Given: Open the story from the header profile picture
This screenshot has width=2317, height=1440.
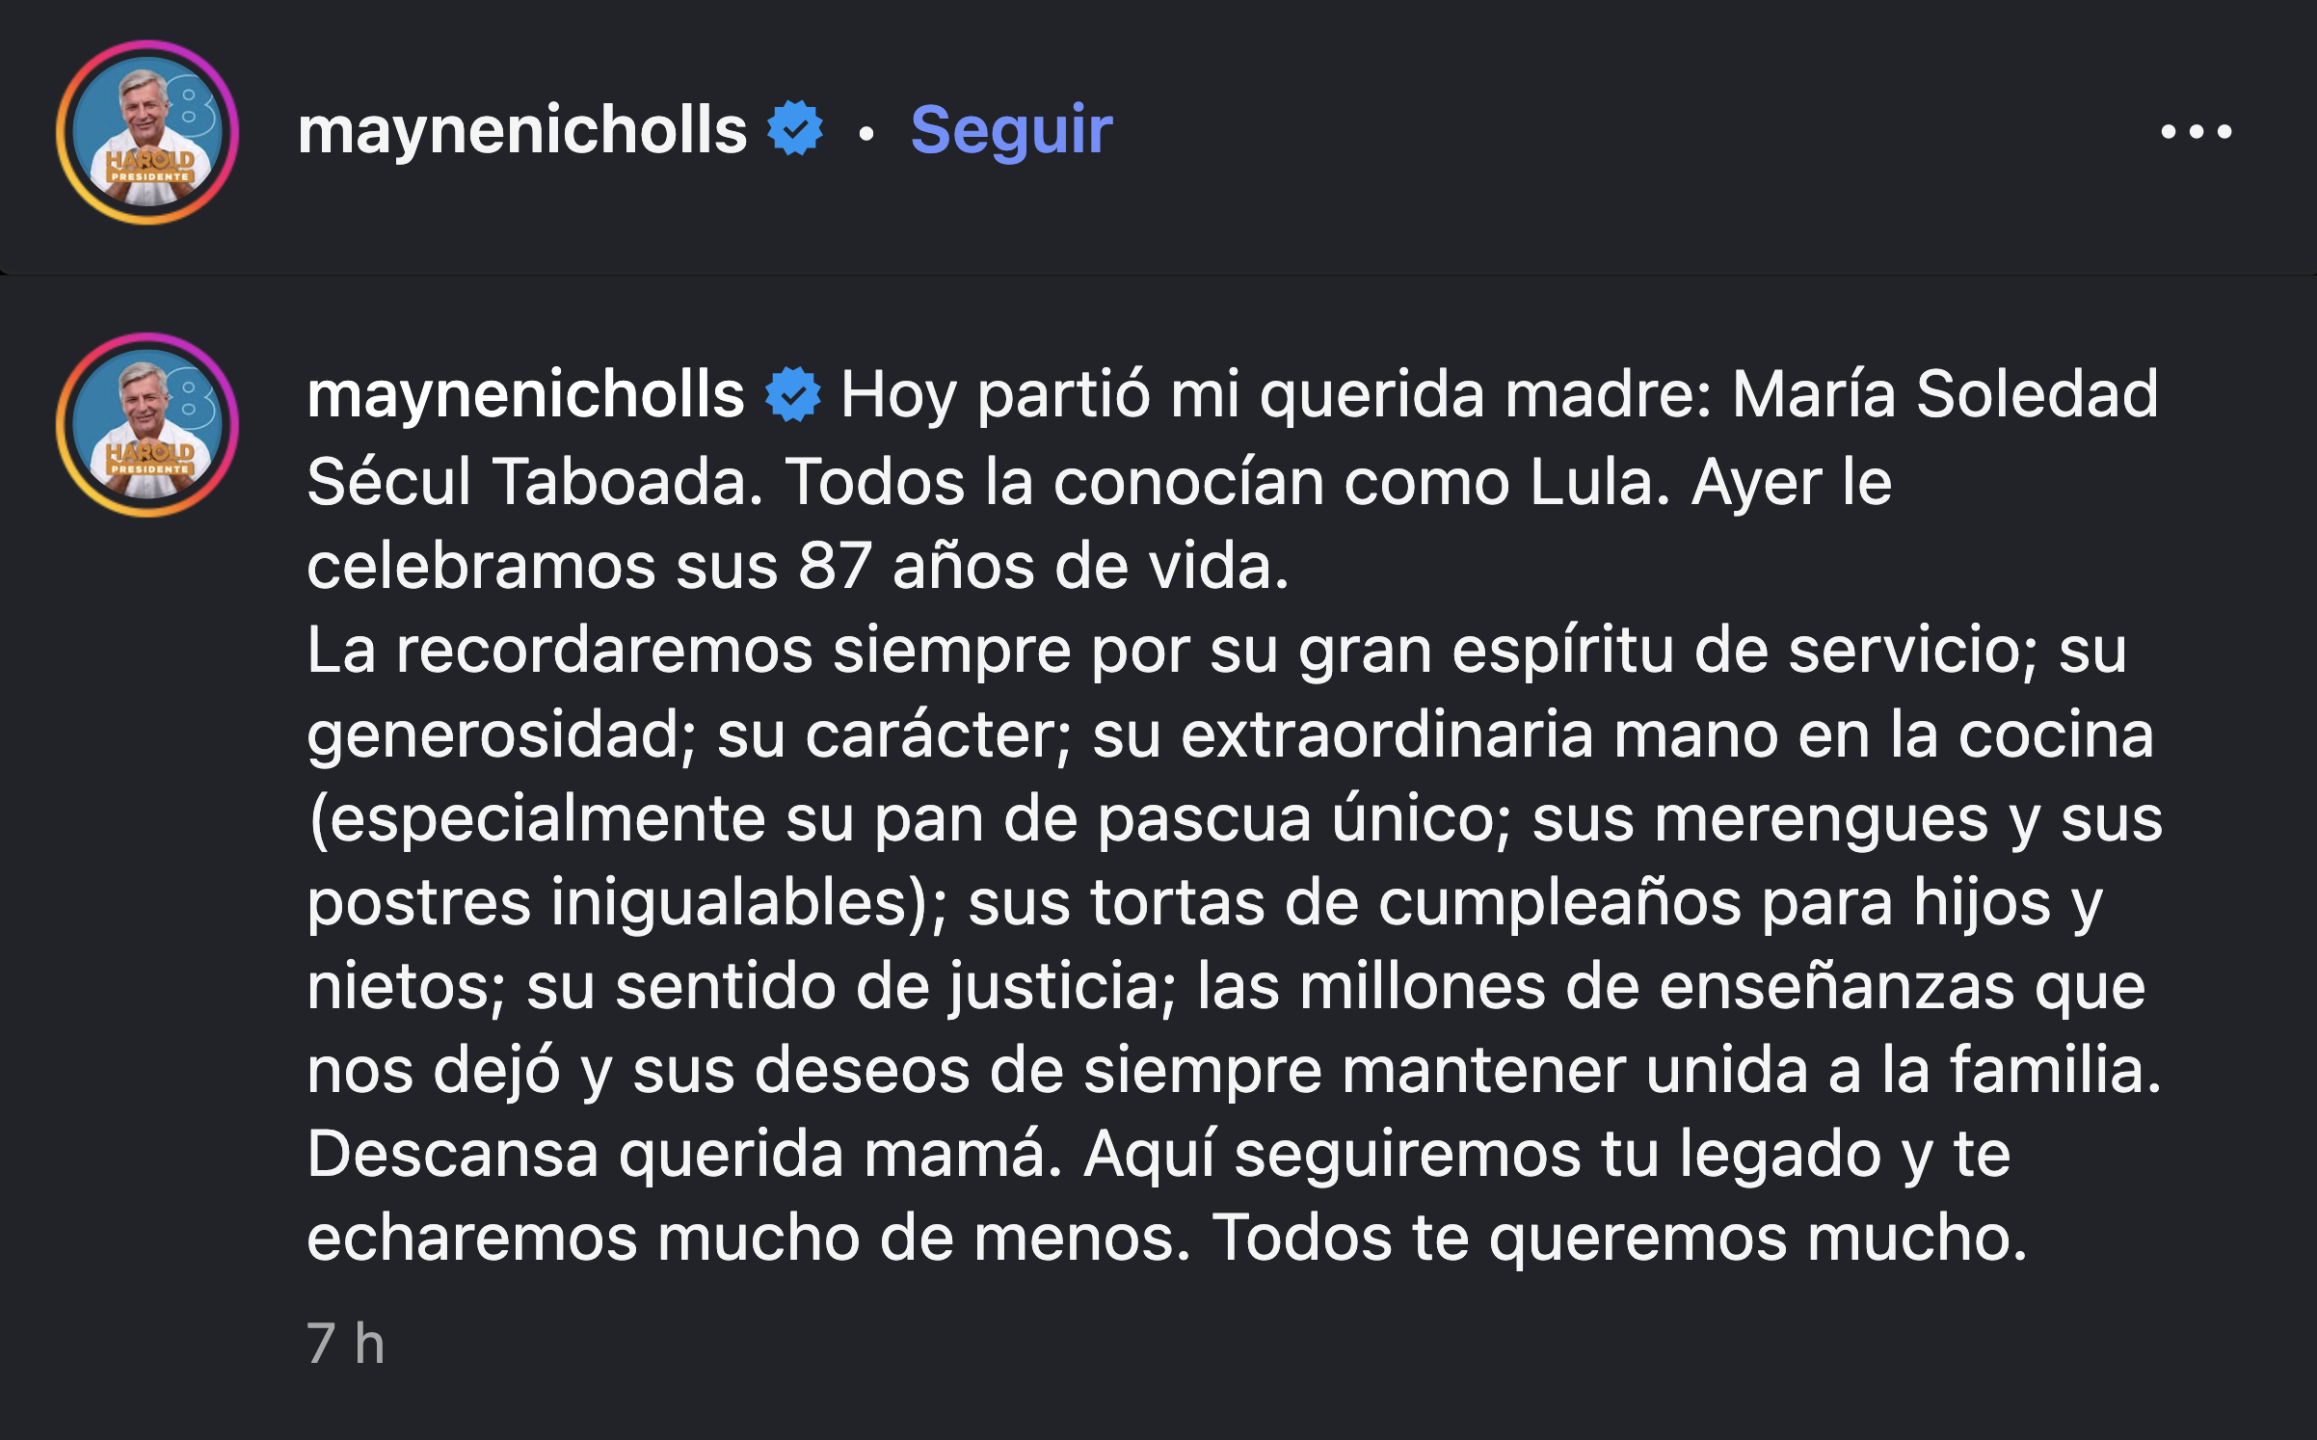Looking at the screenshot, I should (x=147, y=132).
